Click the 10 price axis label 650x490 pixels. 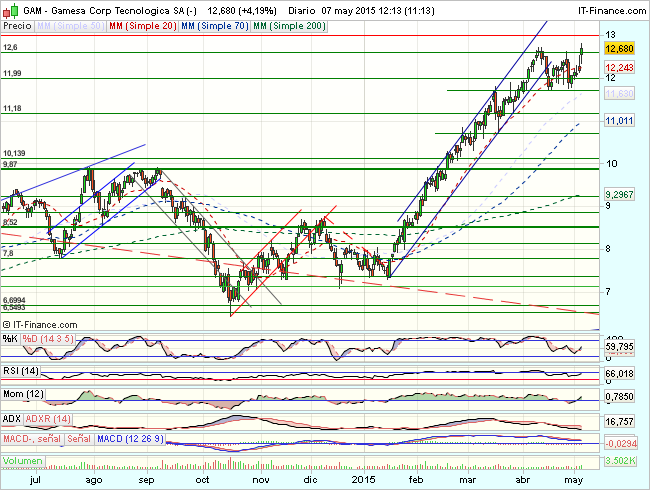(611, 164)
